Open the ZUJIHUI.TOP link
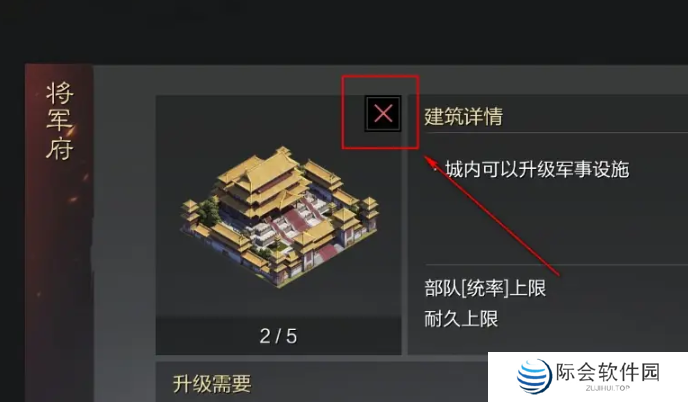688x402 pixels. [x=608, y=388]
